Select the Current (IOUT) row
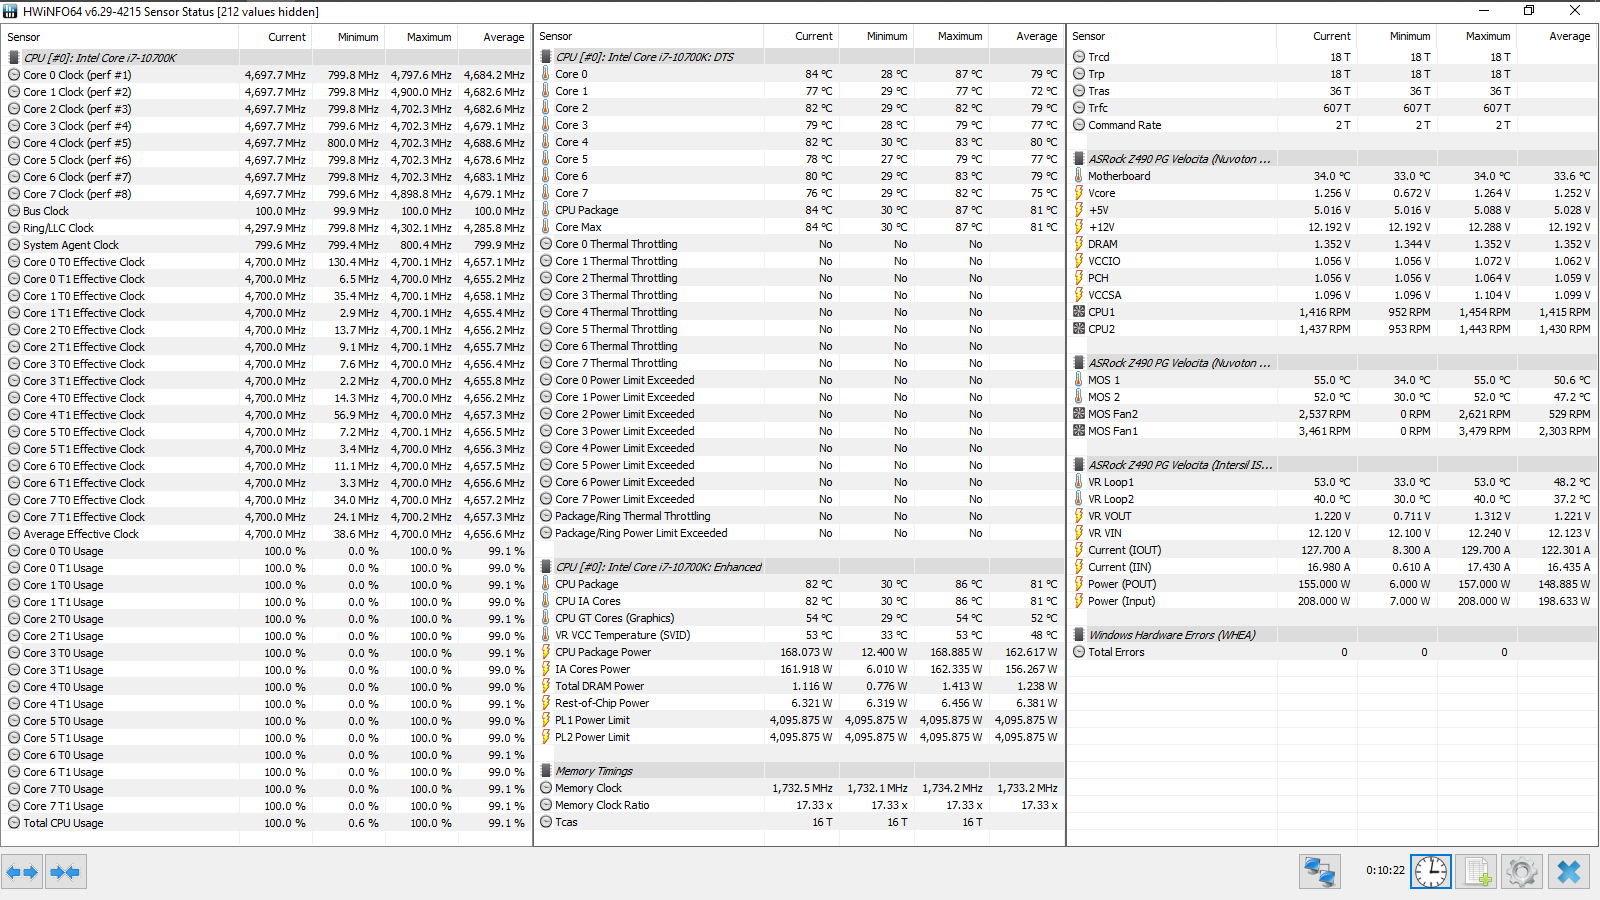Viewport: 1600px width, 900px height. [x=1333, y=550]
